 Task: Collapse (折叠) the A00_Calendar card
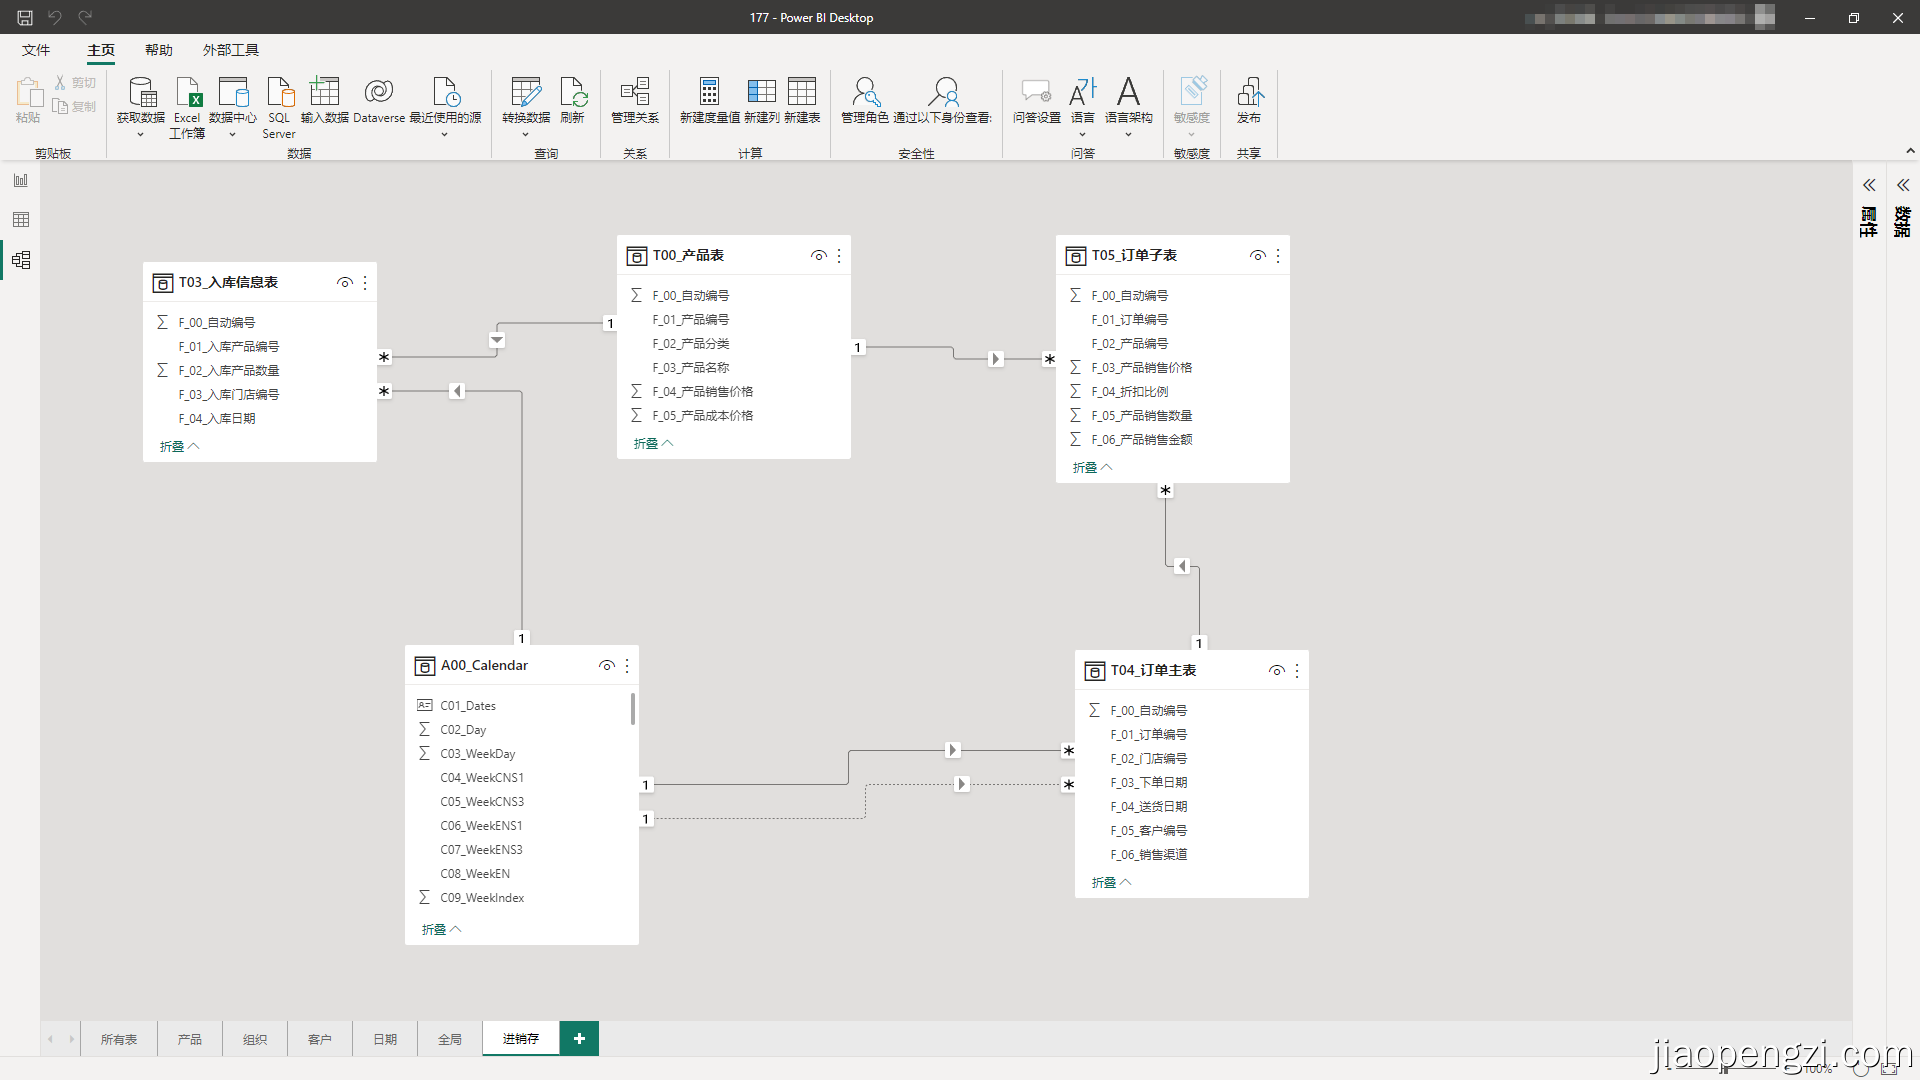tap(442, 930)
